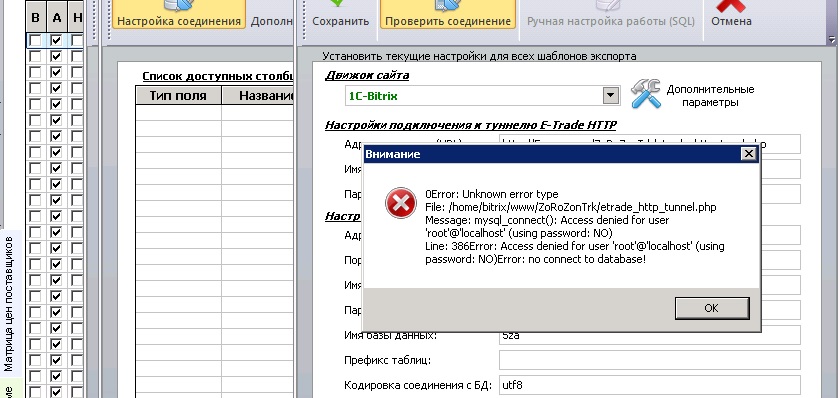840x398 pixels.
Task: Click the Тип поля column header
Action: tap(178, 96)
